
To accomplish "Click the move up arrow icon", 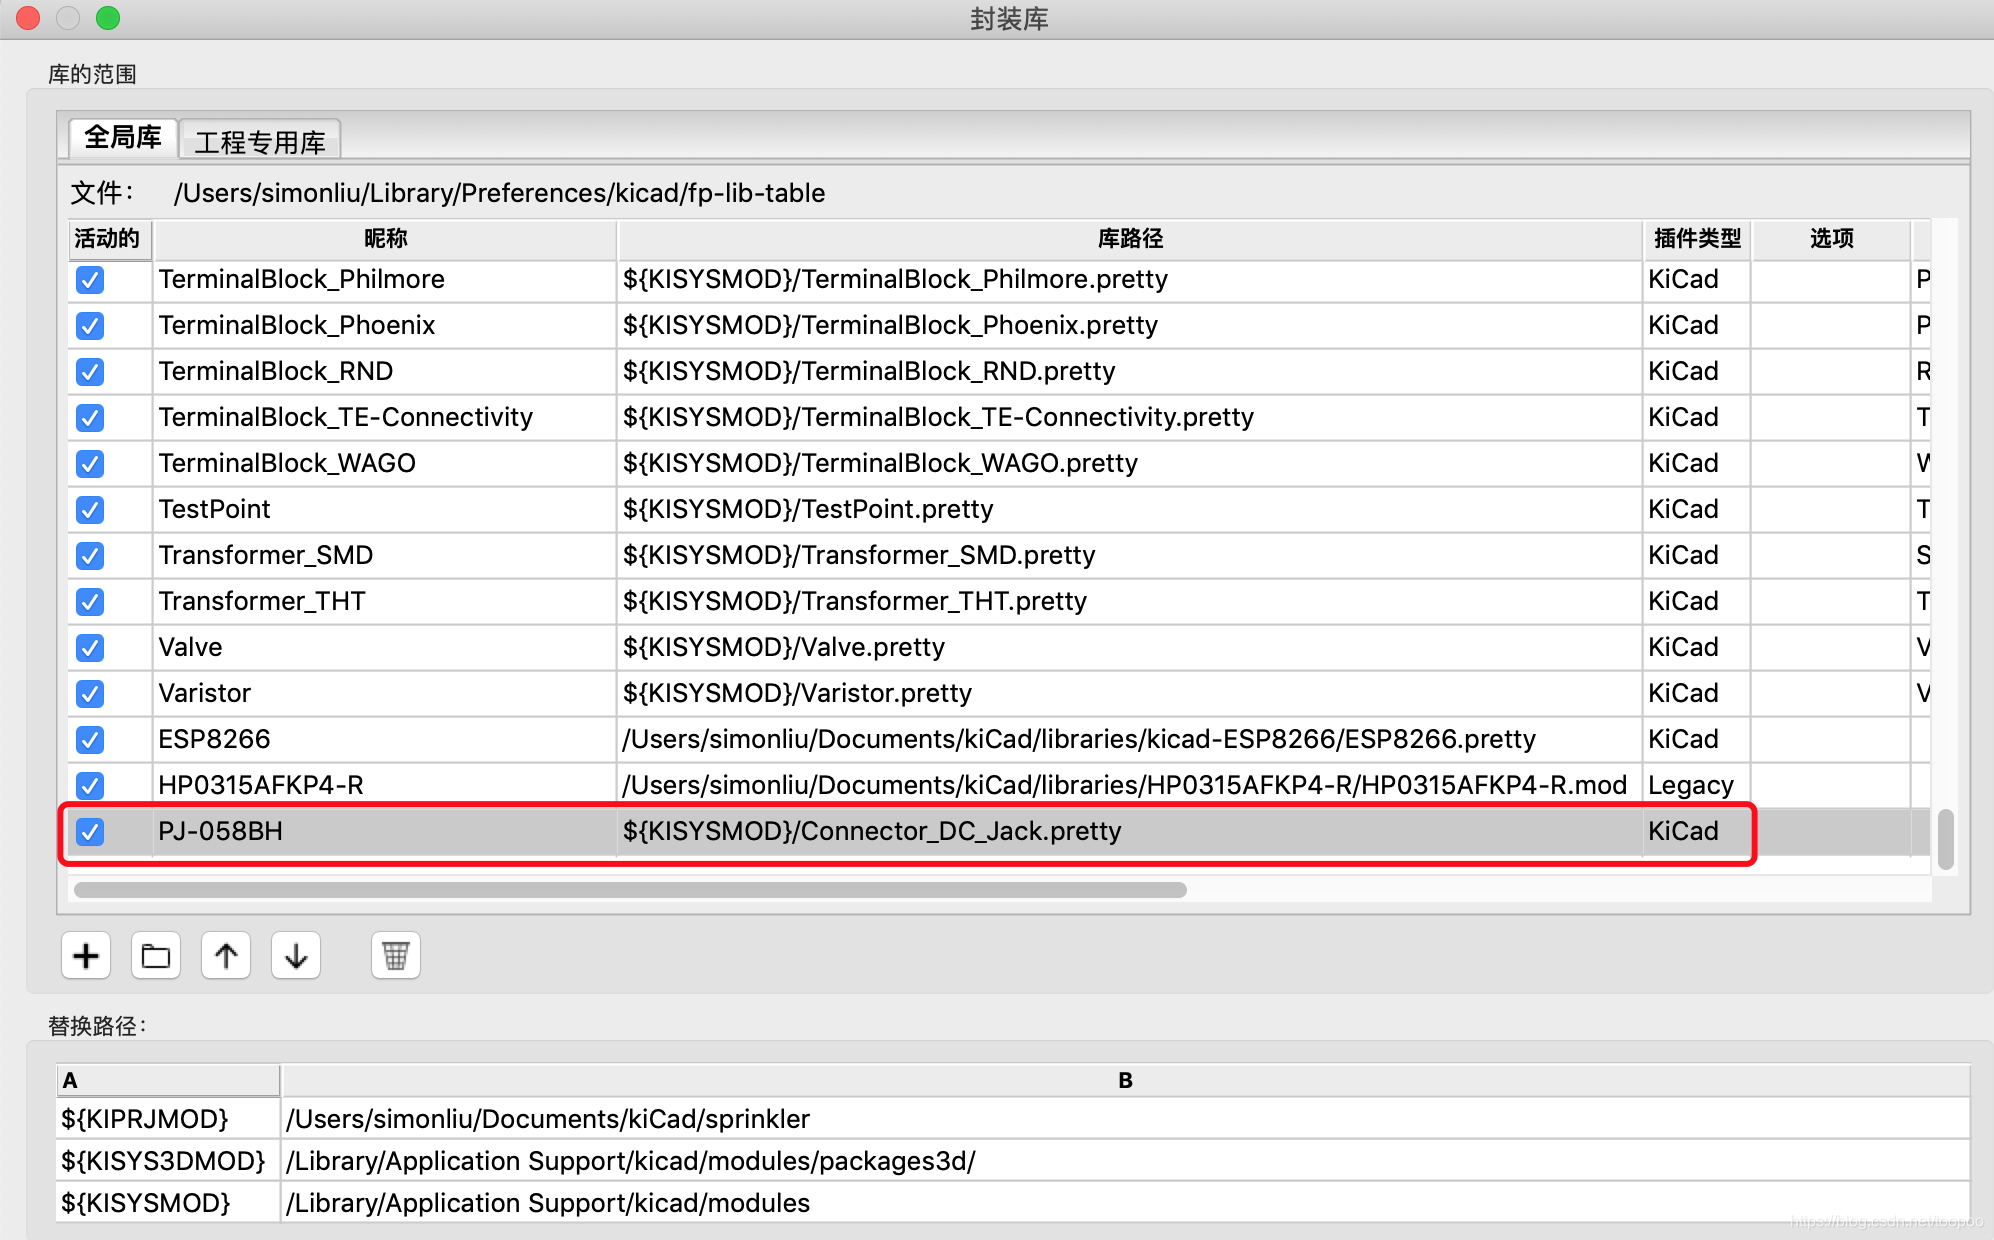I will [226, 956].
